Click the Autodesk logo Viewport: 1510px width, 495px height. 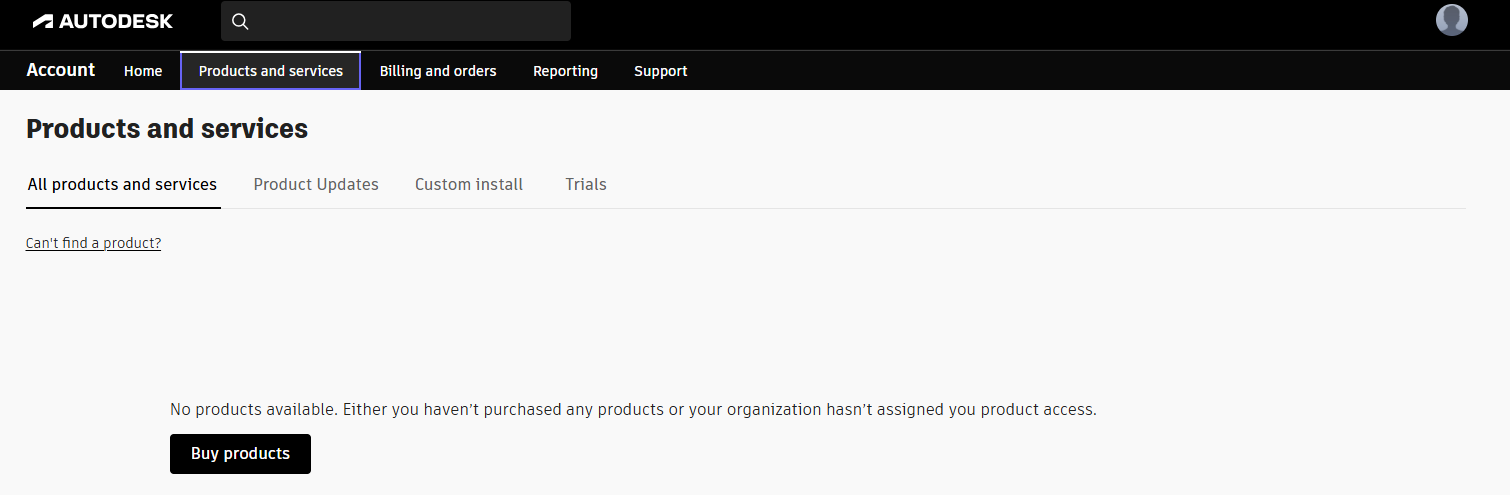pyautogui.click(x=103, y=21)
